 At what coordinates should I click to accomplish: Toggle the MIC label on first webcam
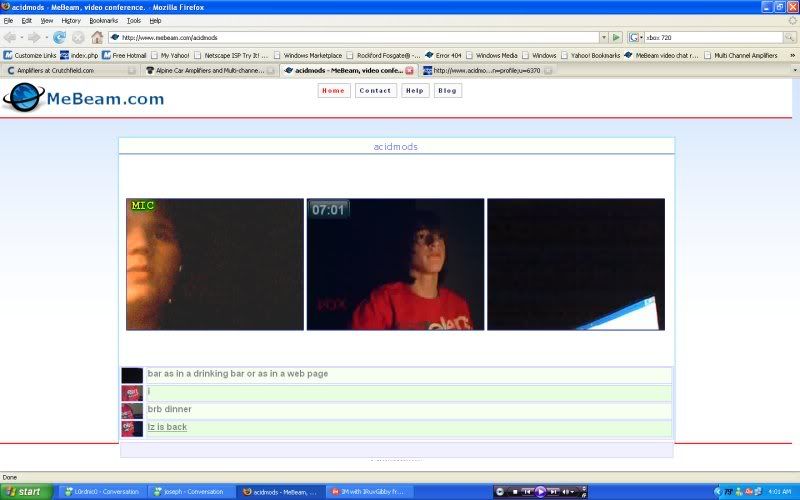pyautogui.click(x=142, y=206)
